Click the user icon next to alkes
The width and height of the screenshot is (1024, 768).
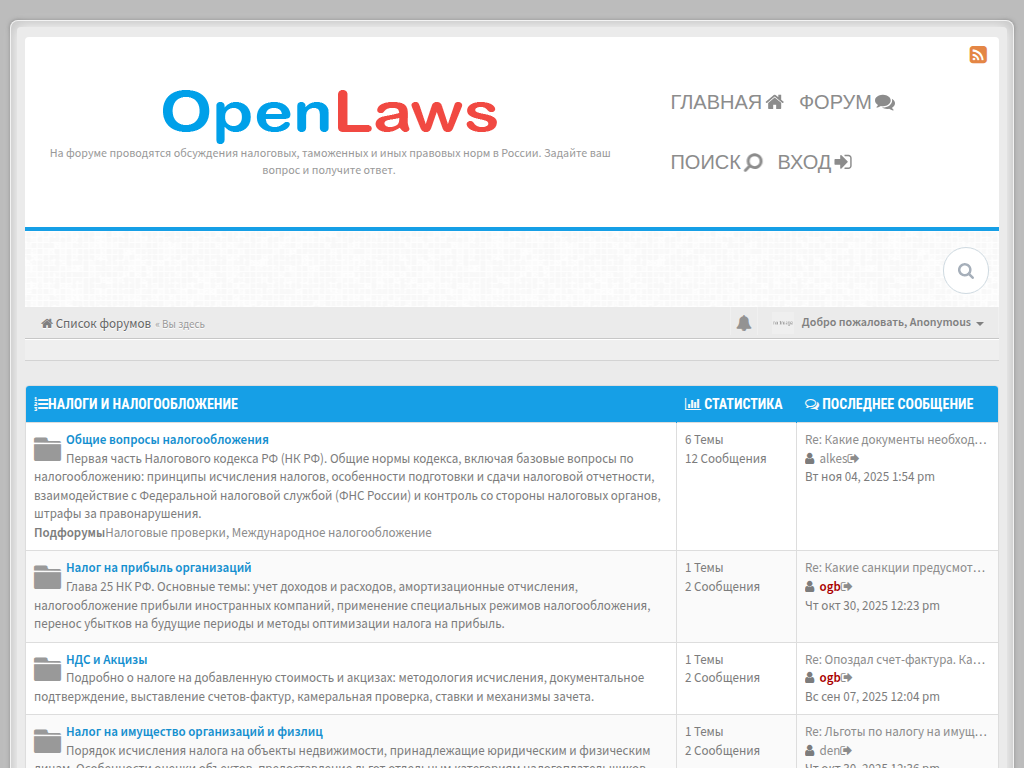[x=808, y=459]
